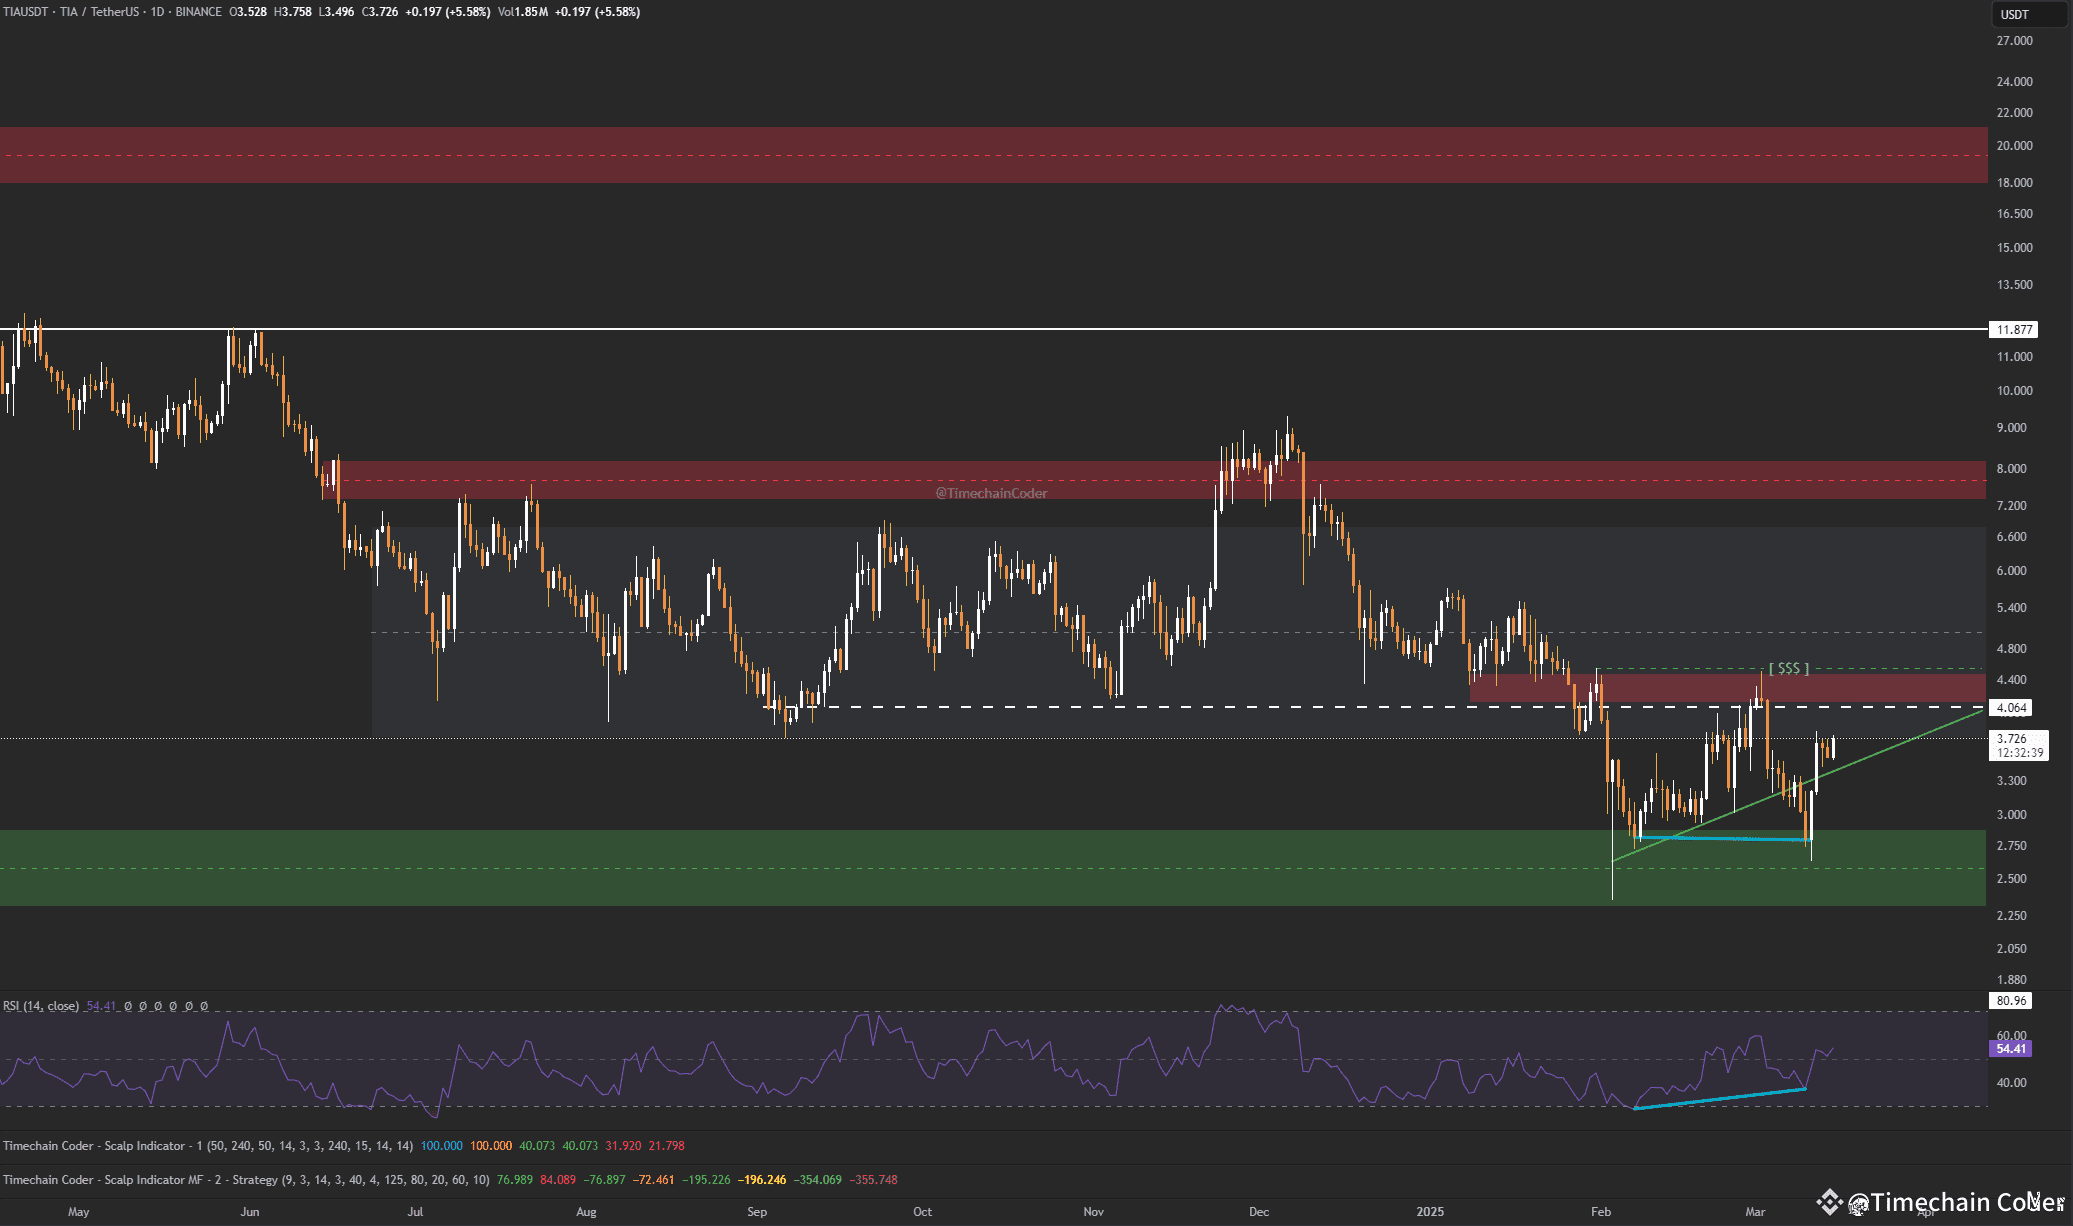The width and height of the screenshot is (2073, 1226).
Task: Click the red 84.089 strategy value
Action: [x=558, y=1180]
